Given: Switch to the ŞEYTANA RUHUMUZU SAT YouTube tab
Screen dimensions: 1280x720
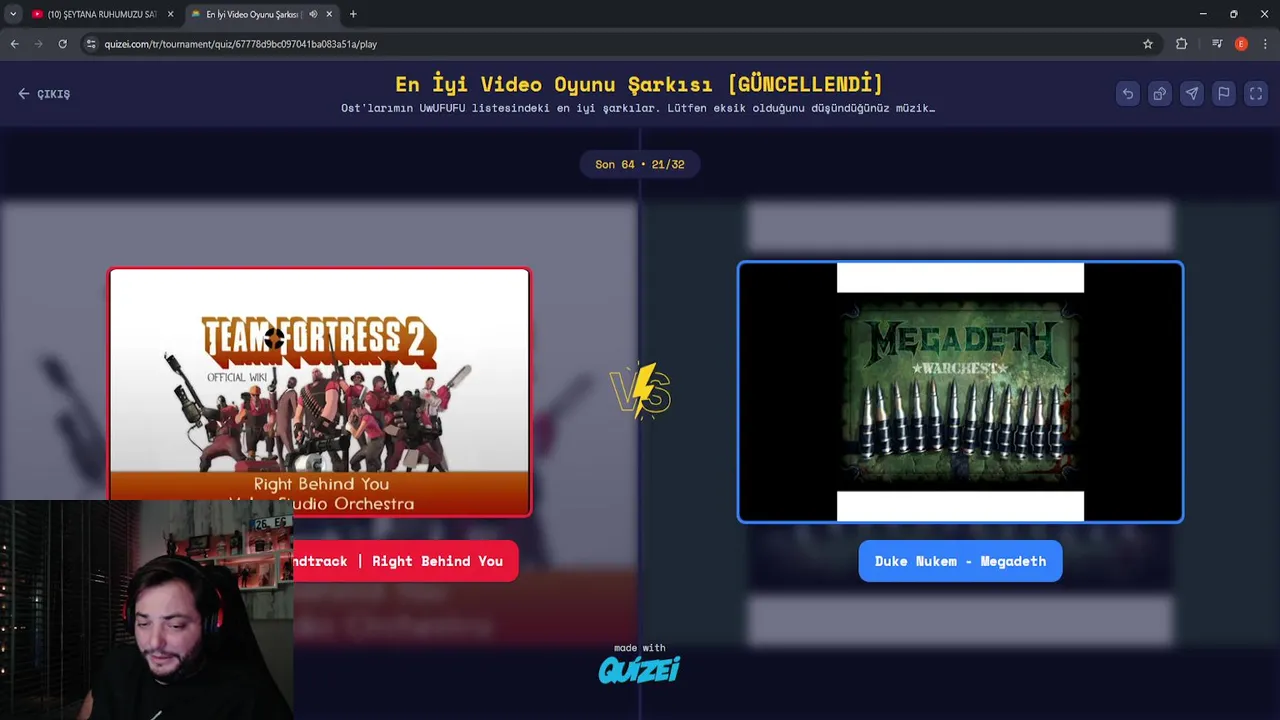Looking at the screenshot, I should [102, 14].
